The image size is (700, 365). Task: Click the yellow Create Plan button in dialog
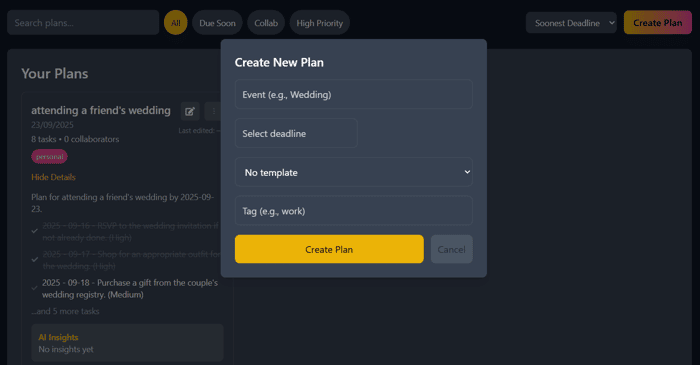pyautogui.click(x=329, y=249)
